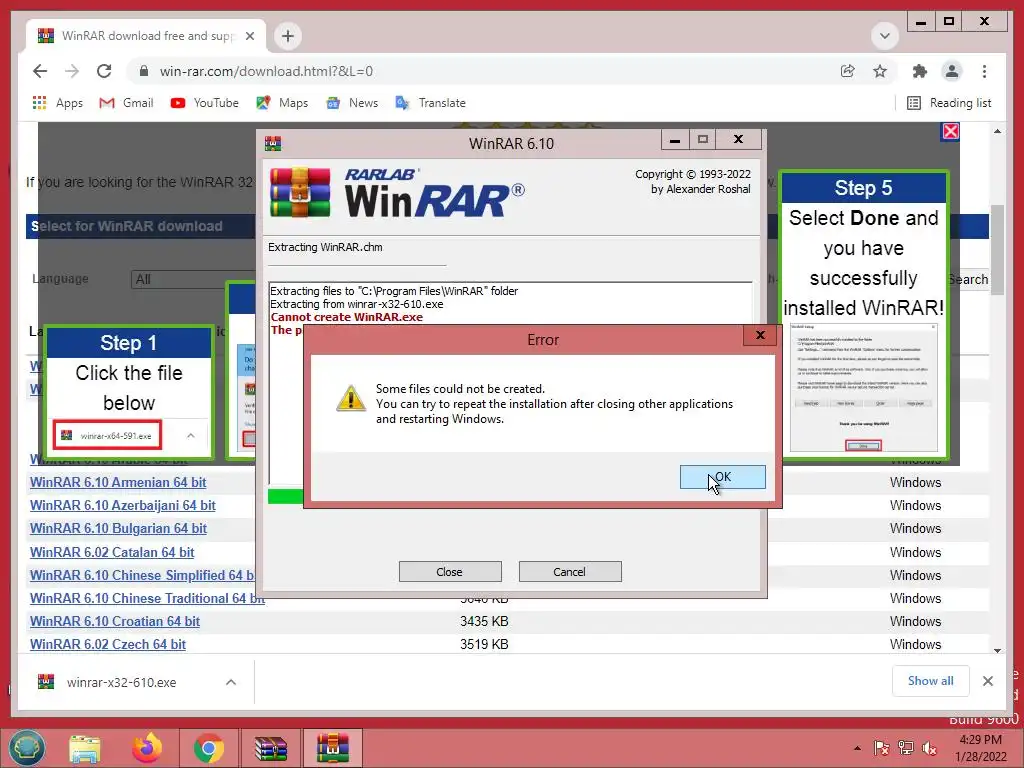Bookmark this page with the star icon

880,71
